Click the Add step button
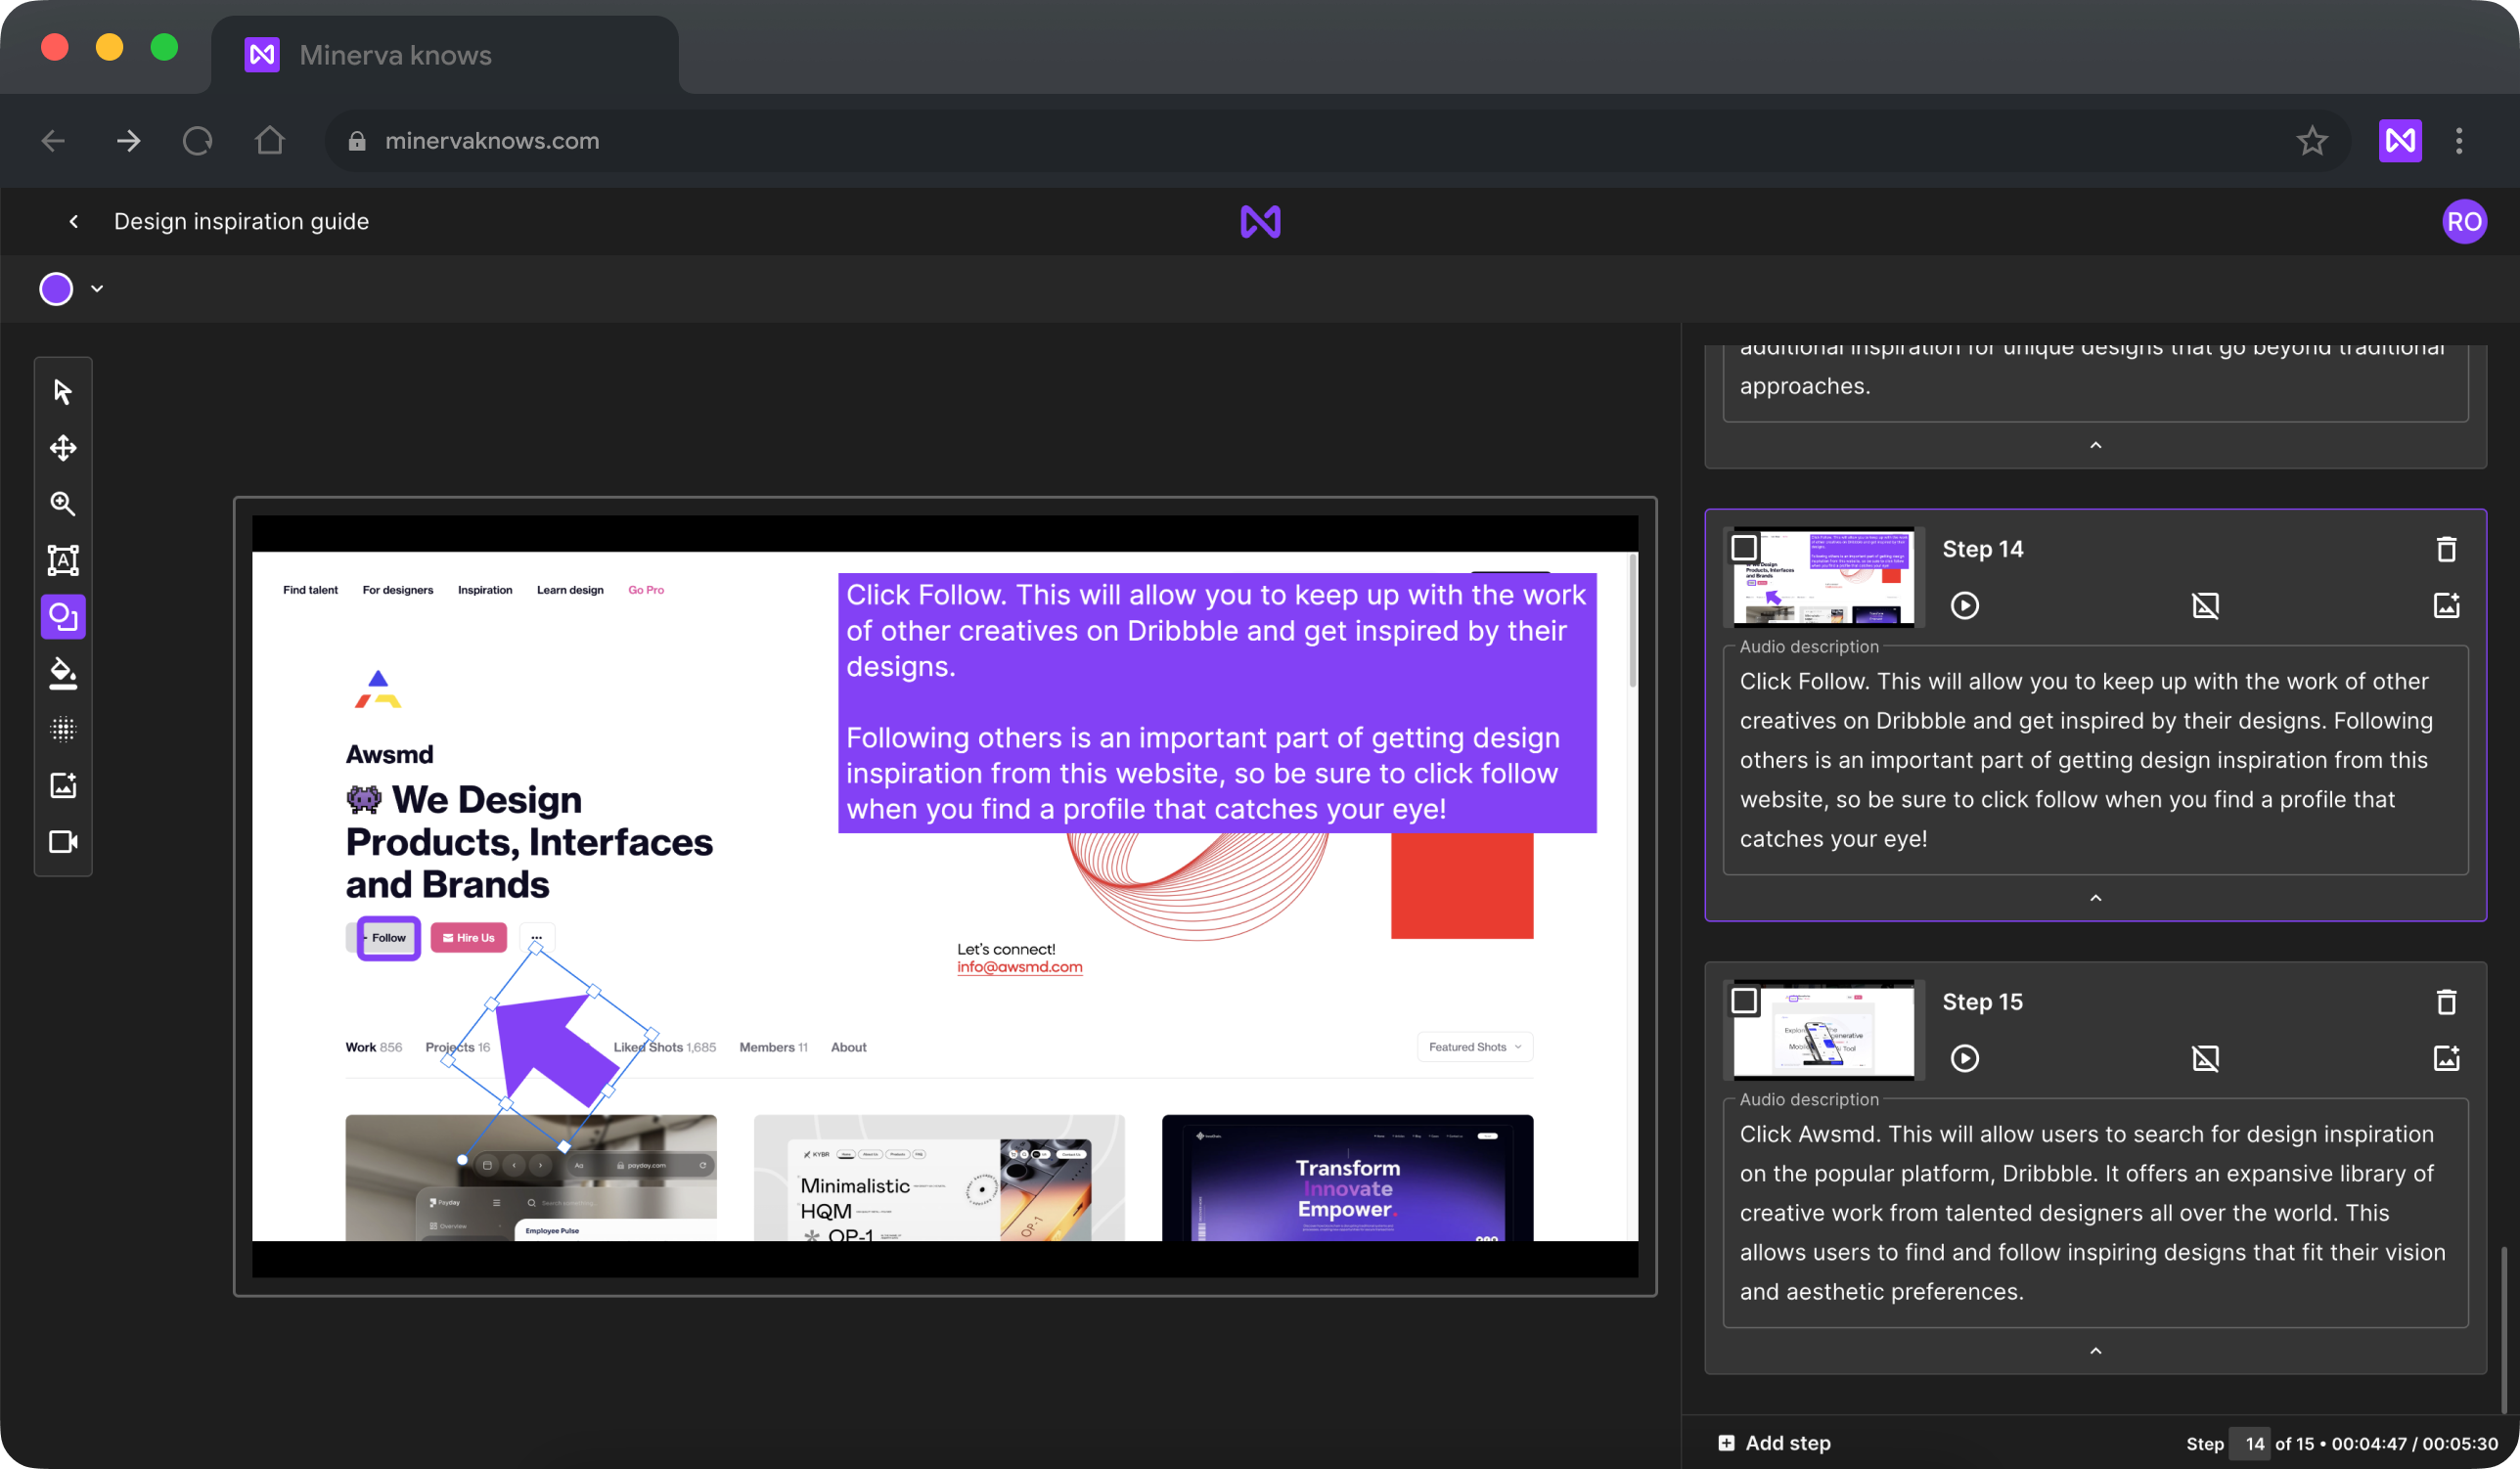2520x1469 pixels. coord(1774,1443)
